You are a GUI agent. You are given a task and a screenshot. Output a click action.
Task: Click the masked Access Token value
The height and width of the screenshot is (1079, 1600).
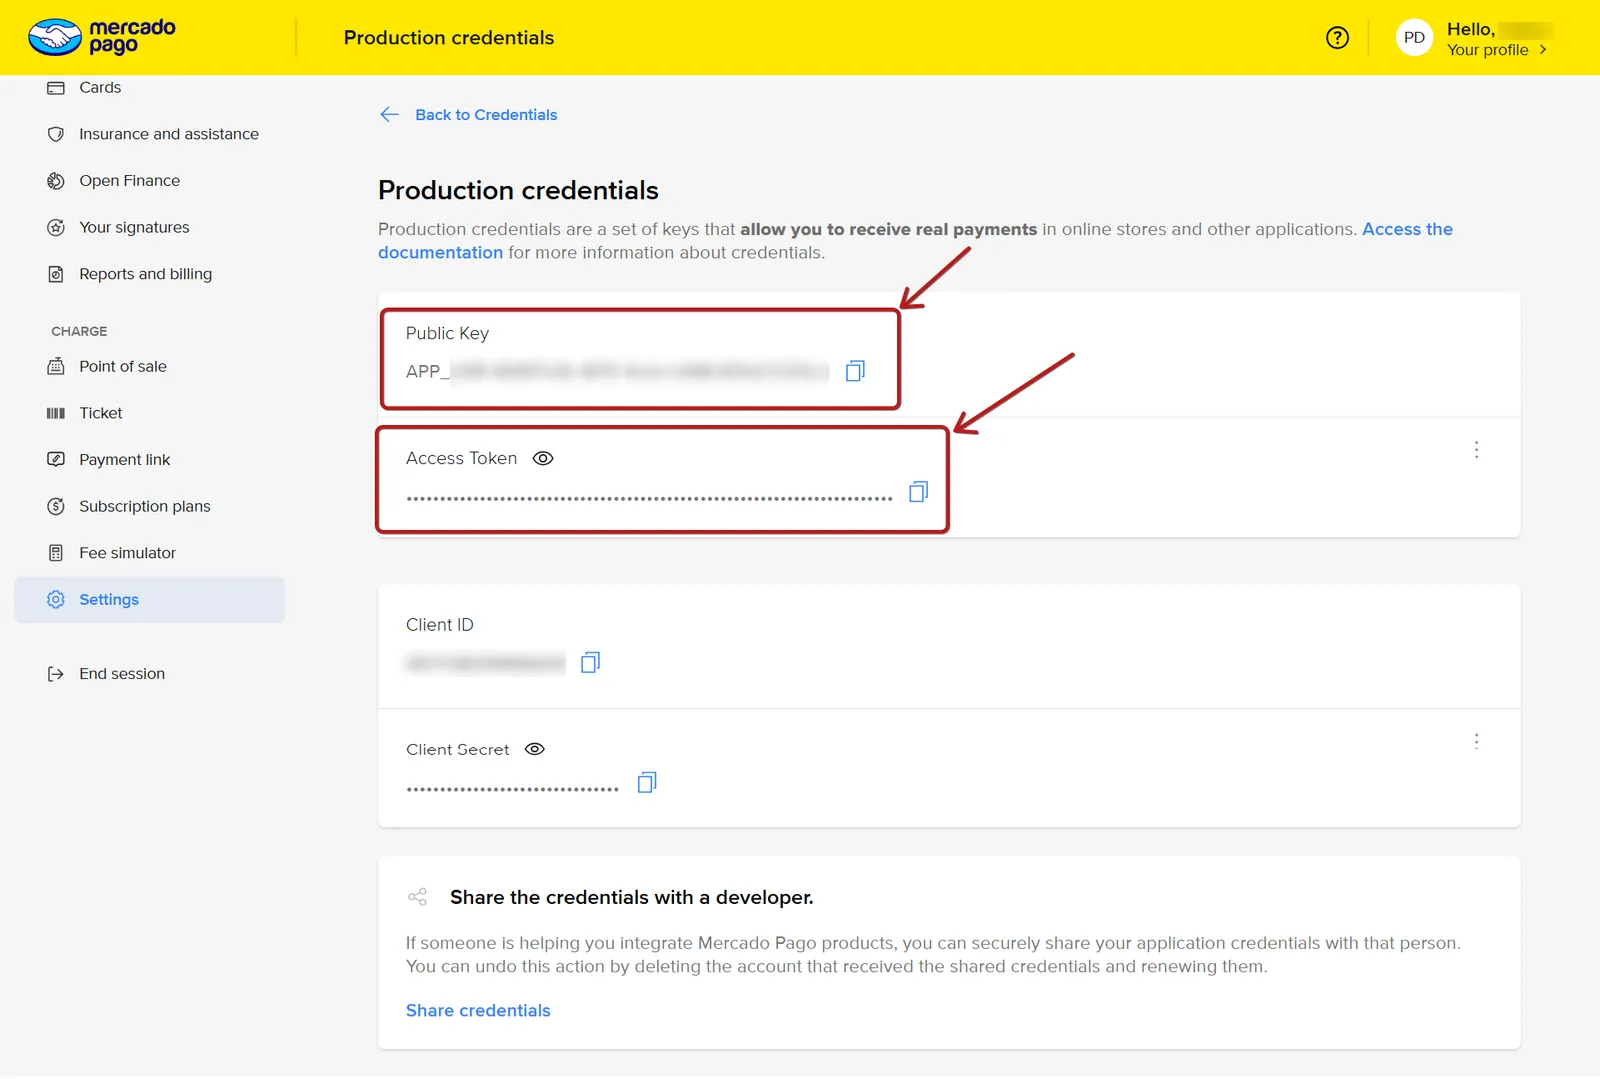pyautogui.click(x=649, y=498)
